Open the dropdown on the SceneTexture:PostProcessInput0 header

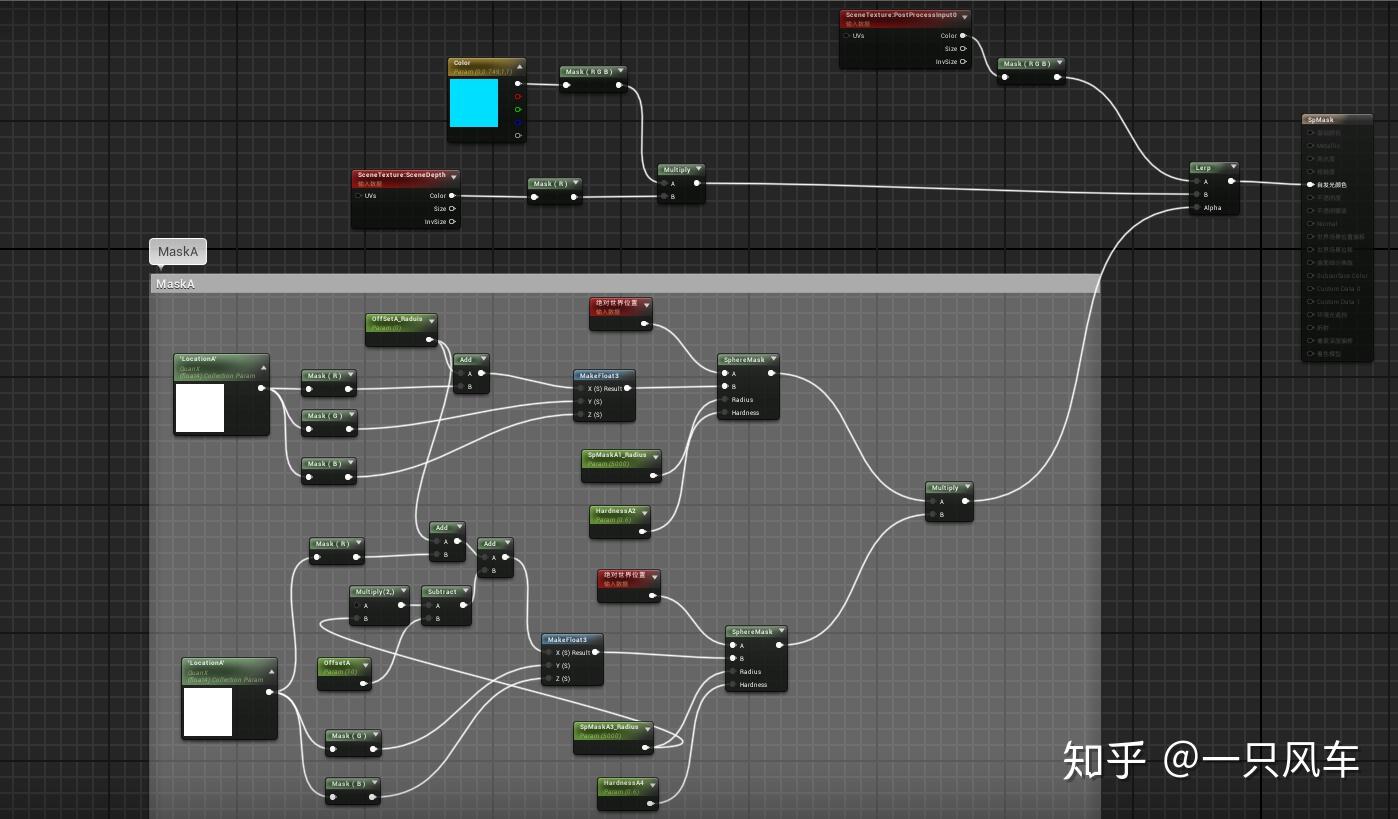pyautogui.click(x=964, y=17)
